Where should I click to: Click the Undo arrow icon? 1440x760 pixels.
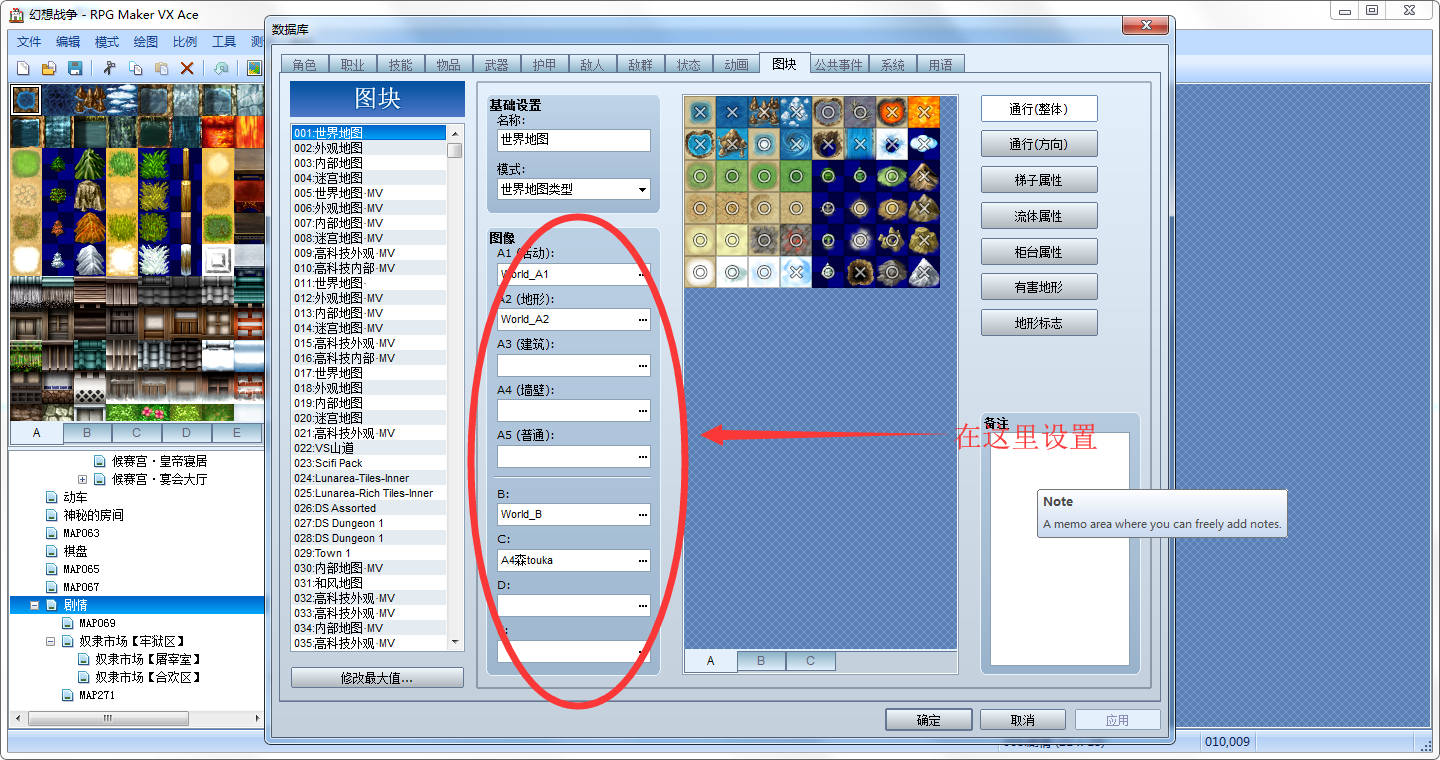(x=221, y=69)
